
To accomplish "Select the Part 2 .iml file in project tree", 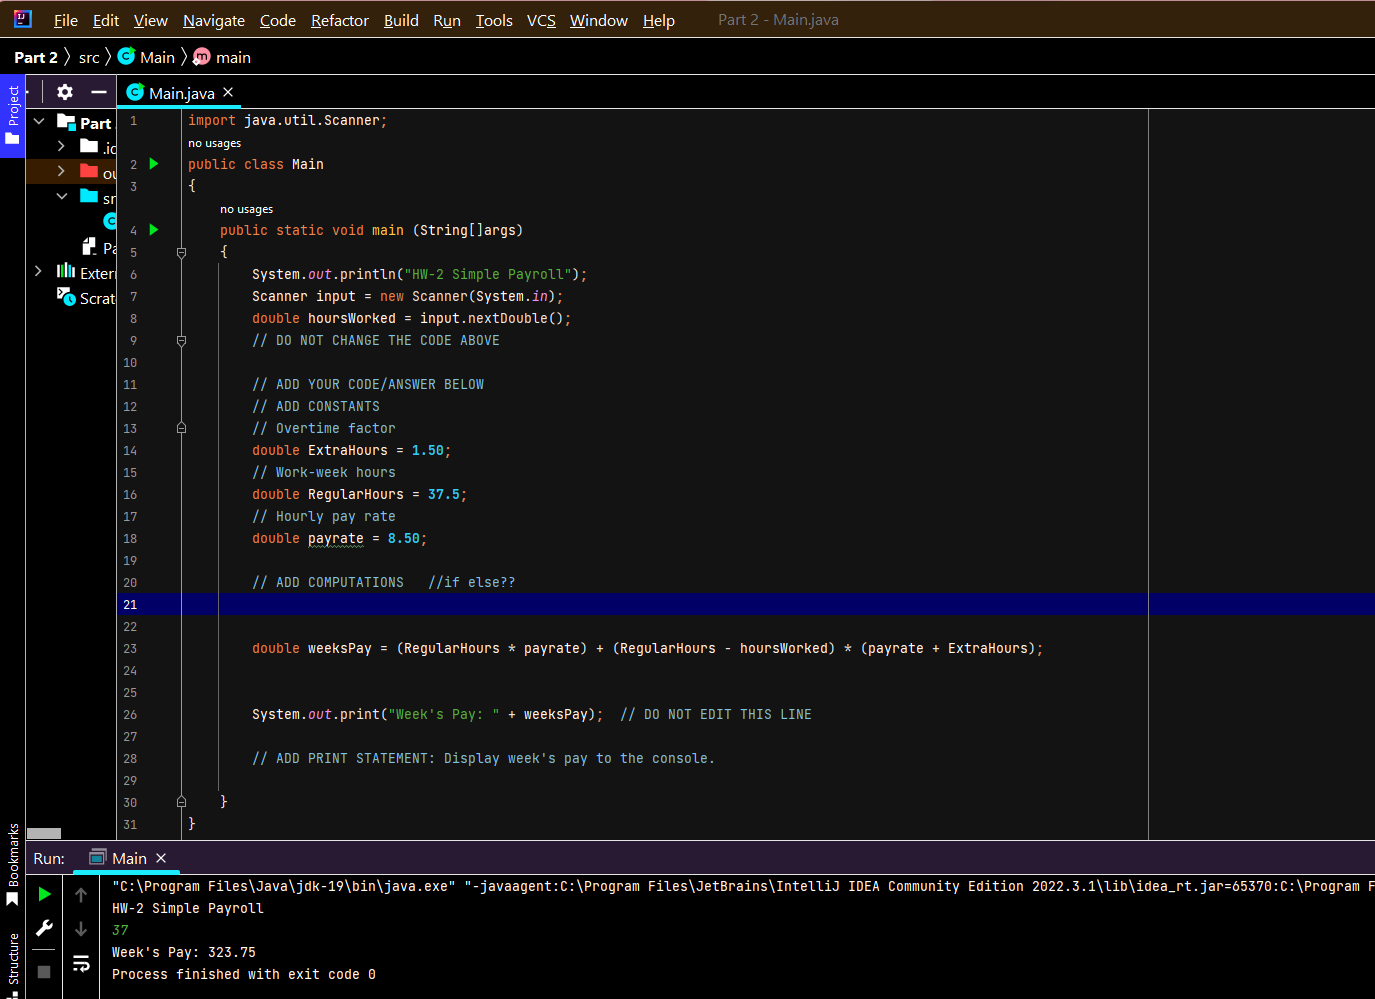I will (99, 247).
